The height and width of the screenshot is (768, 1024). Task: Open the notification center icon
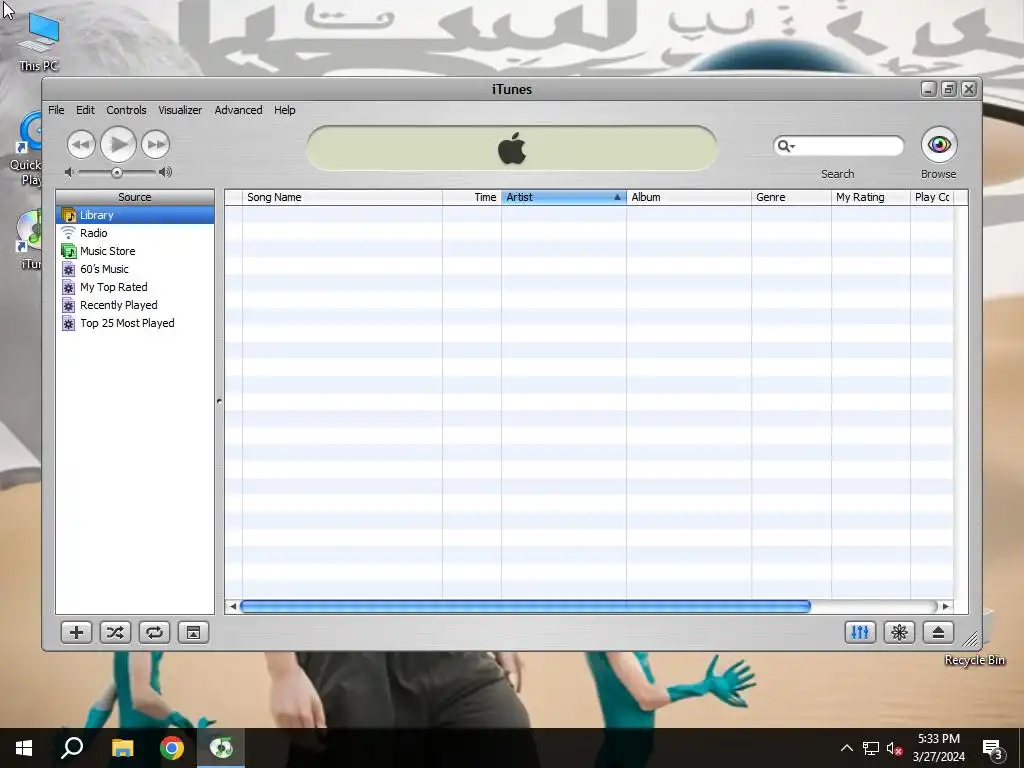pyautogui.click(x=993, y=749)
